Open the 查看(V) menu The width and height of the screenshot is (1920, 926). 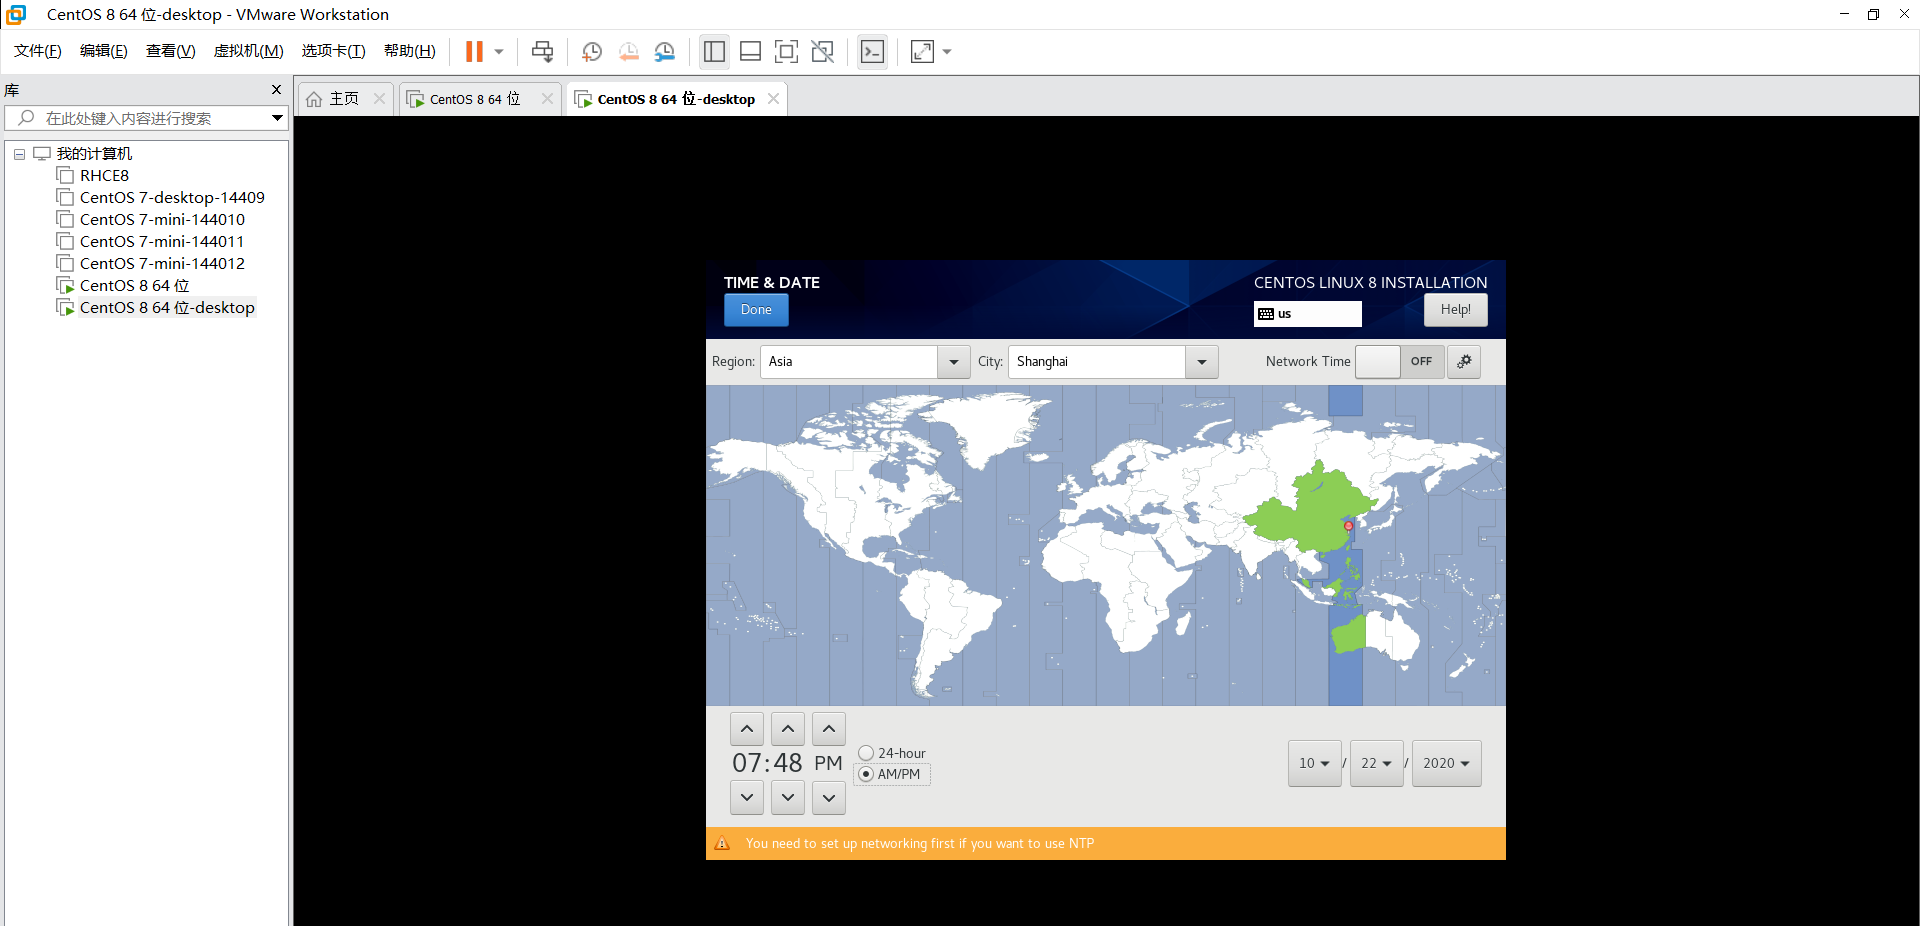coord(171,51)
